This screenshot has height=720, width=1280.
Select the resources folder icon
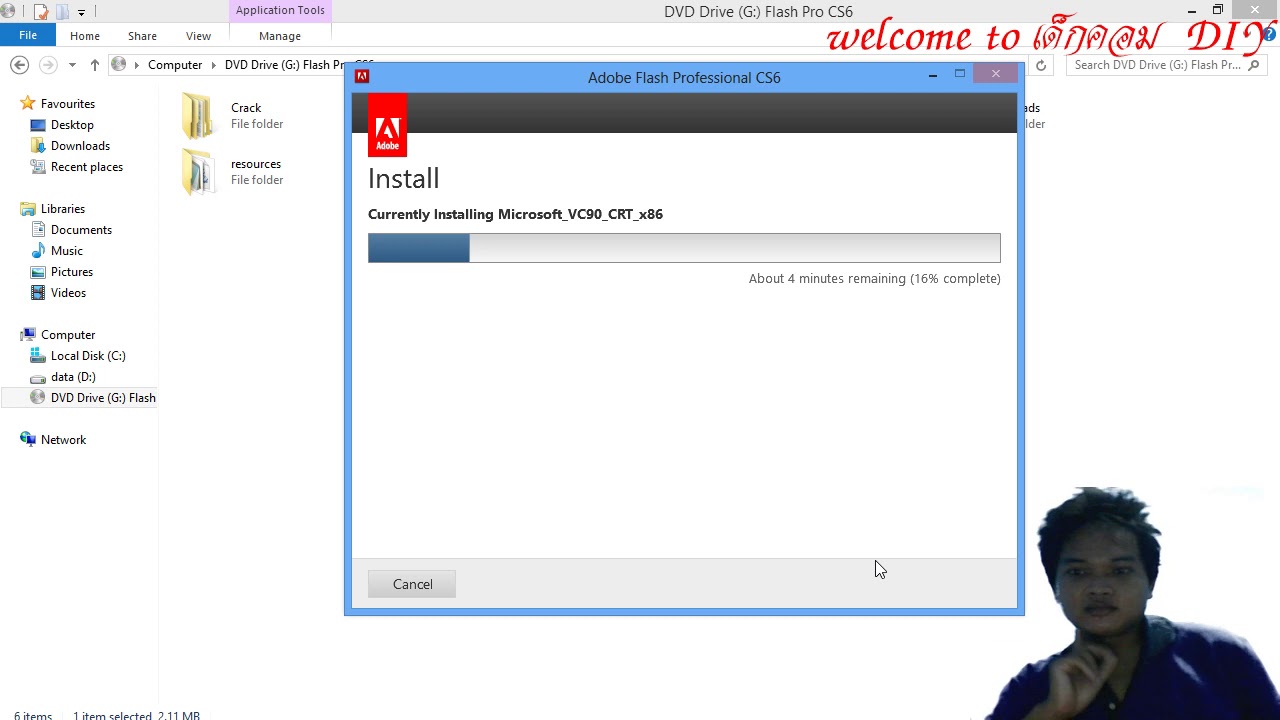(198, 172)
